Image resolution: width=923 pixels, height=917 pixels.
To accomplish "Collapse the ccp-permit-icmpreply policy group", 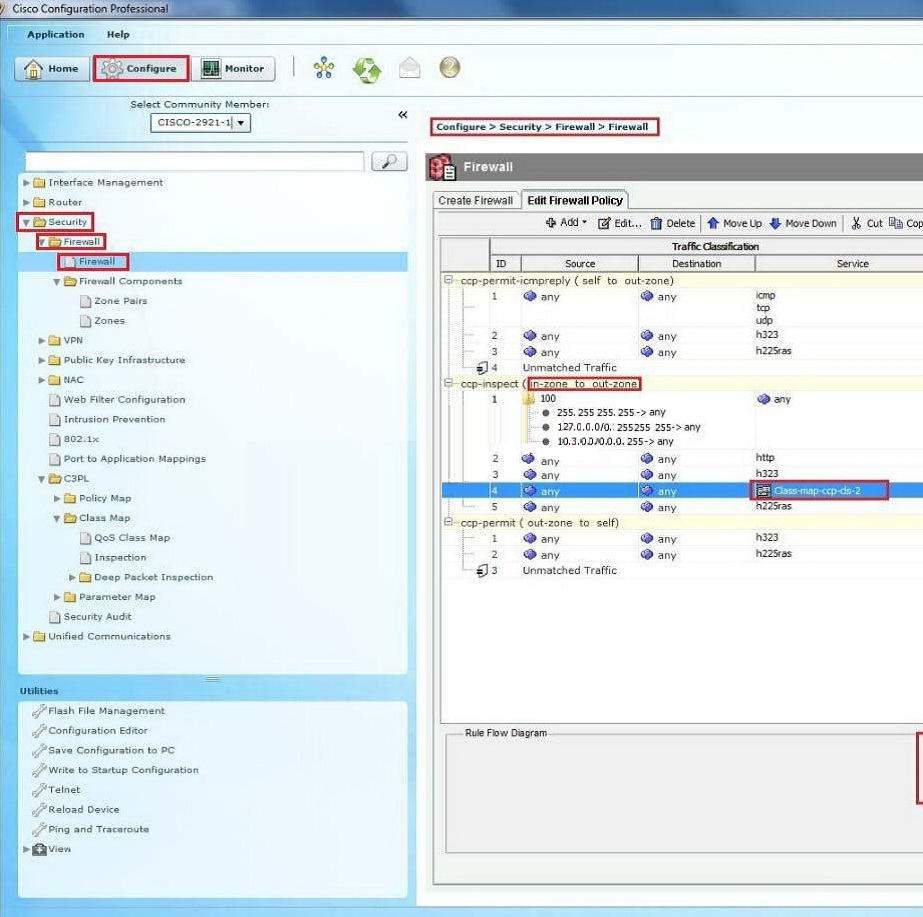I will 449,280.
